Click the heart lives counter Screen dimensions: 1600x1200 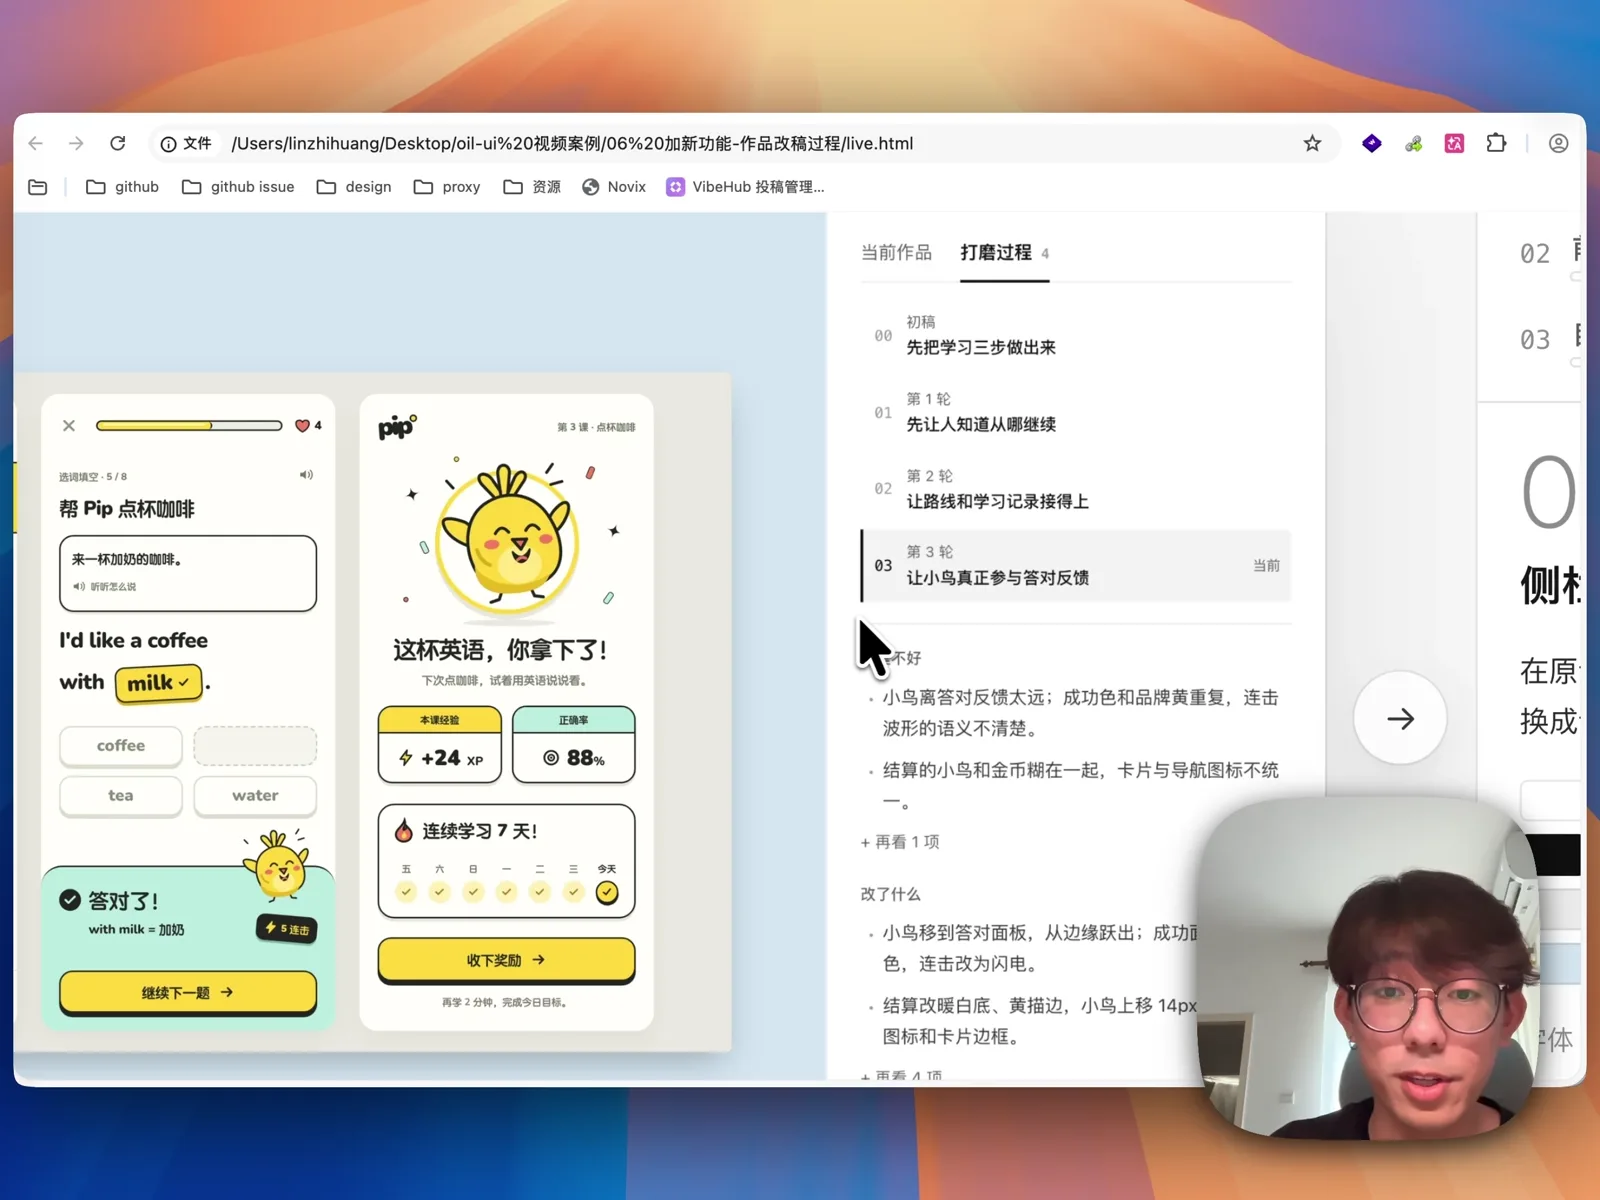pyautogui.click(x=308, y=425)
